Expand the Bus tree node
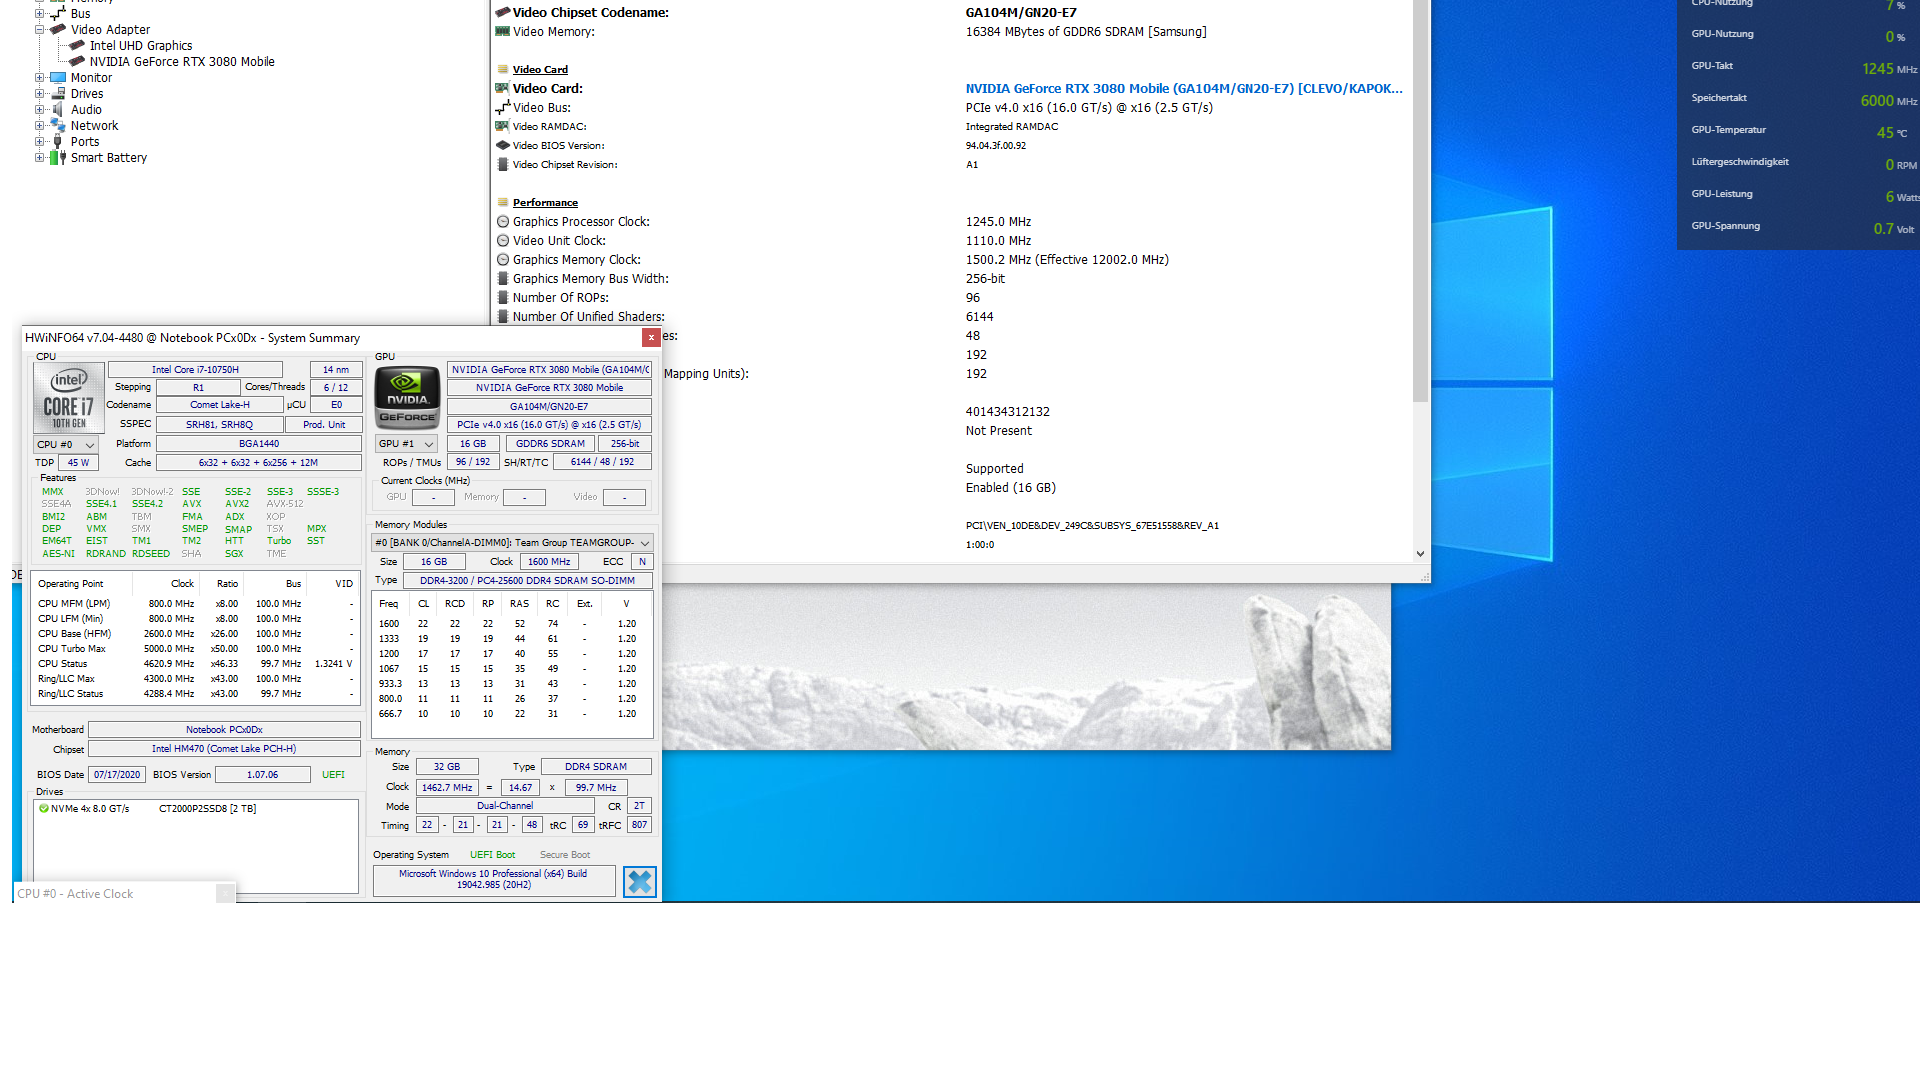Image resolution: width=1920 pixels, height=1080 pixels. [x=40, y=14]
